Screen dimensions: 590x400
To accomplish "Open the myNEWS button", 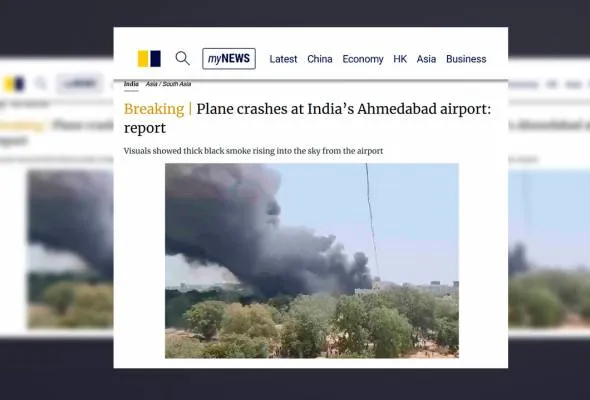I will coord(229,59).
